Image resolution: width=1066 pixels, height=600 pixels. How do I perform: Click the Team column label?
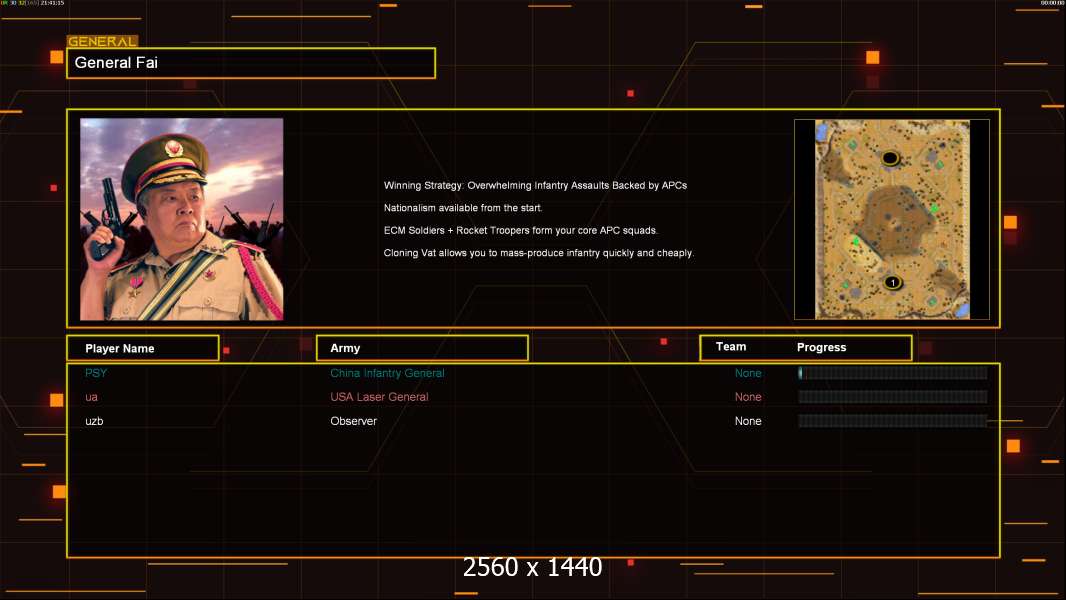[x=731, y=347]
